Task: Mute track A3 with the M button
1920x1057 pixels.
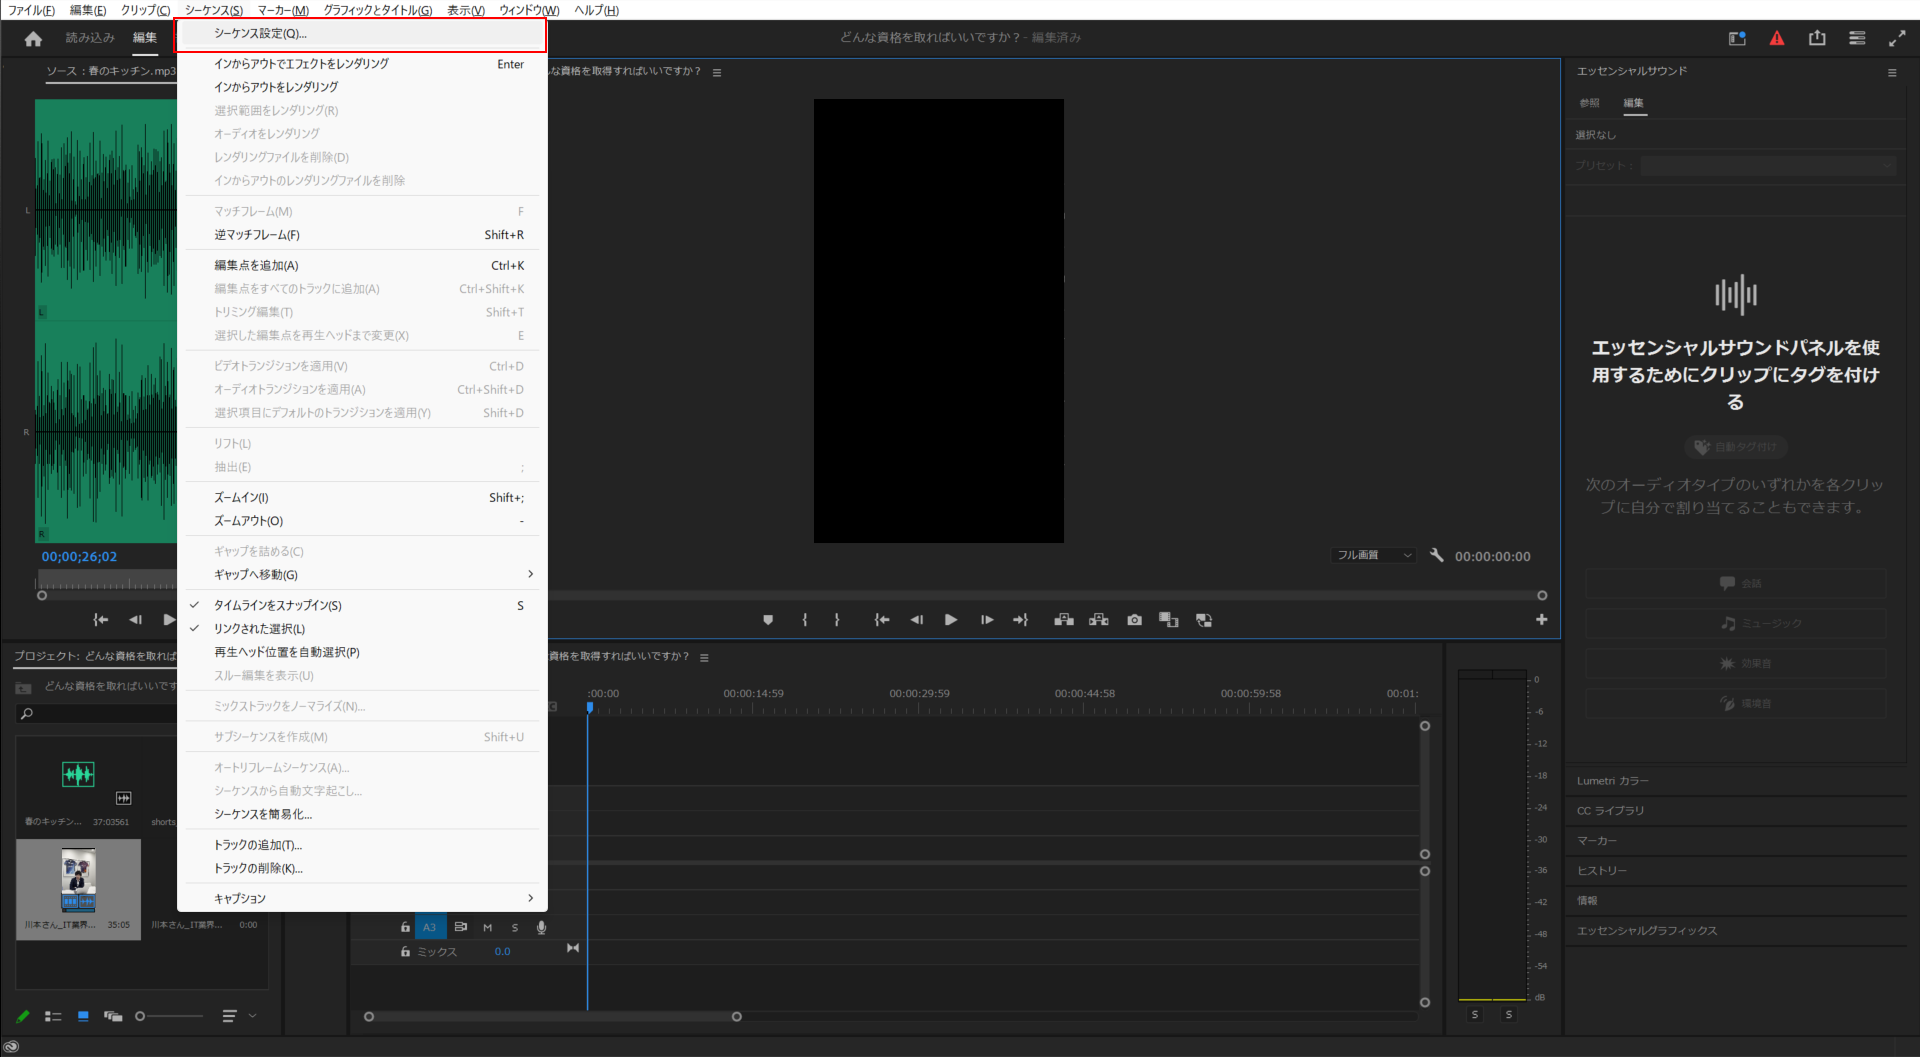Action: coord(488,927)
